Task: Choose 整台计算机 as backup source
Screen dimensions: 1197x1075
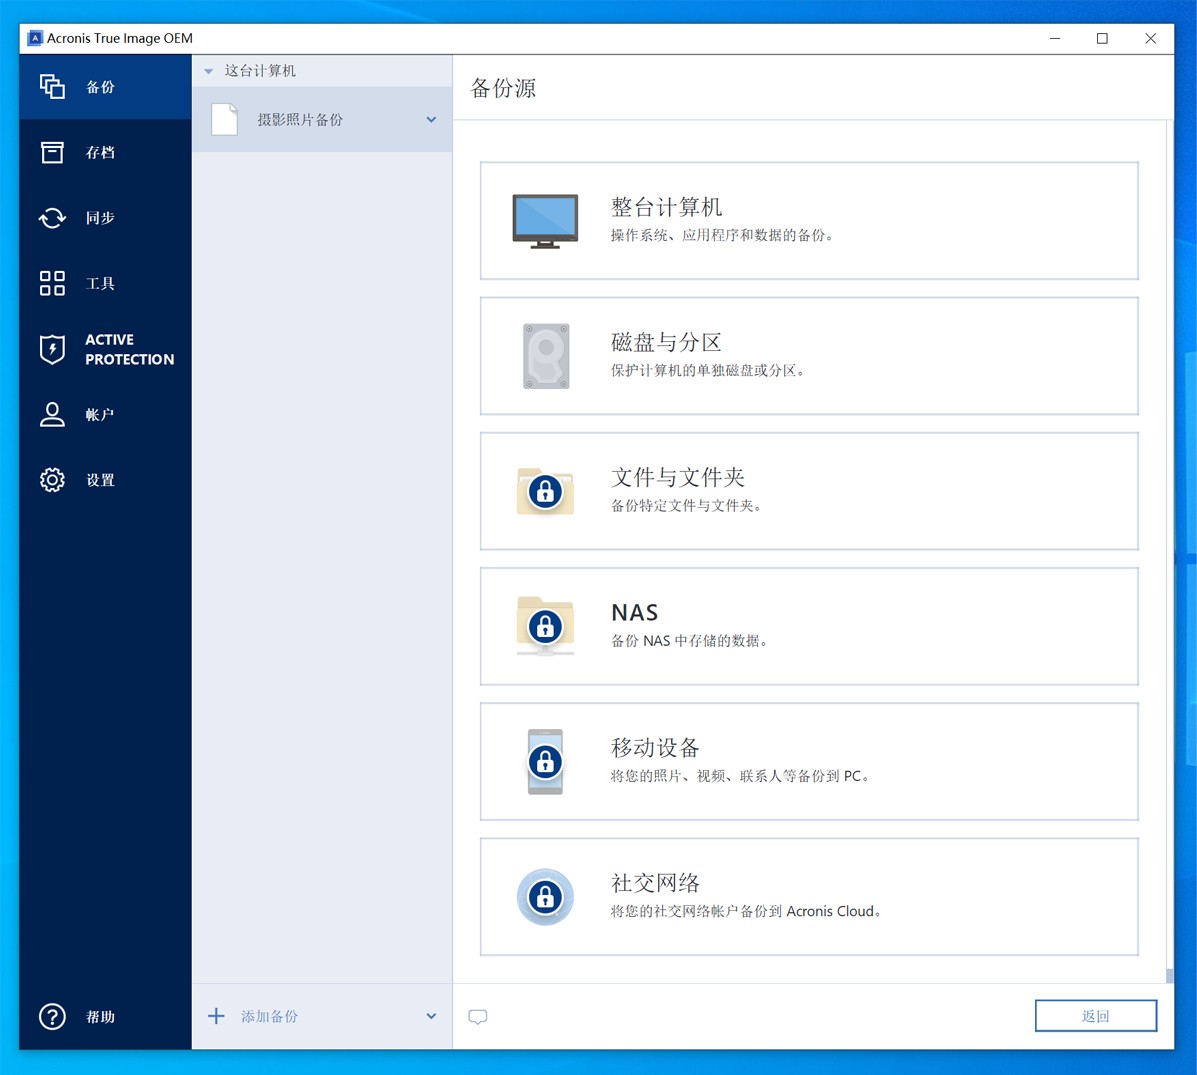Action: pos(808,220)
